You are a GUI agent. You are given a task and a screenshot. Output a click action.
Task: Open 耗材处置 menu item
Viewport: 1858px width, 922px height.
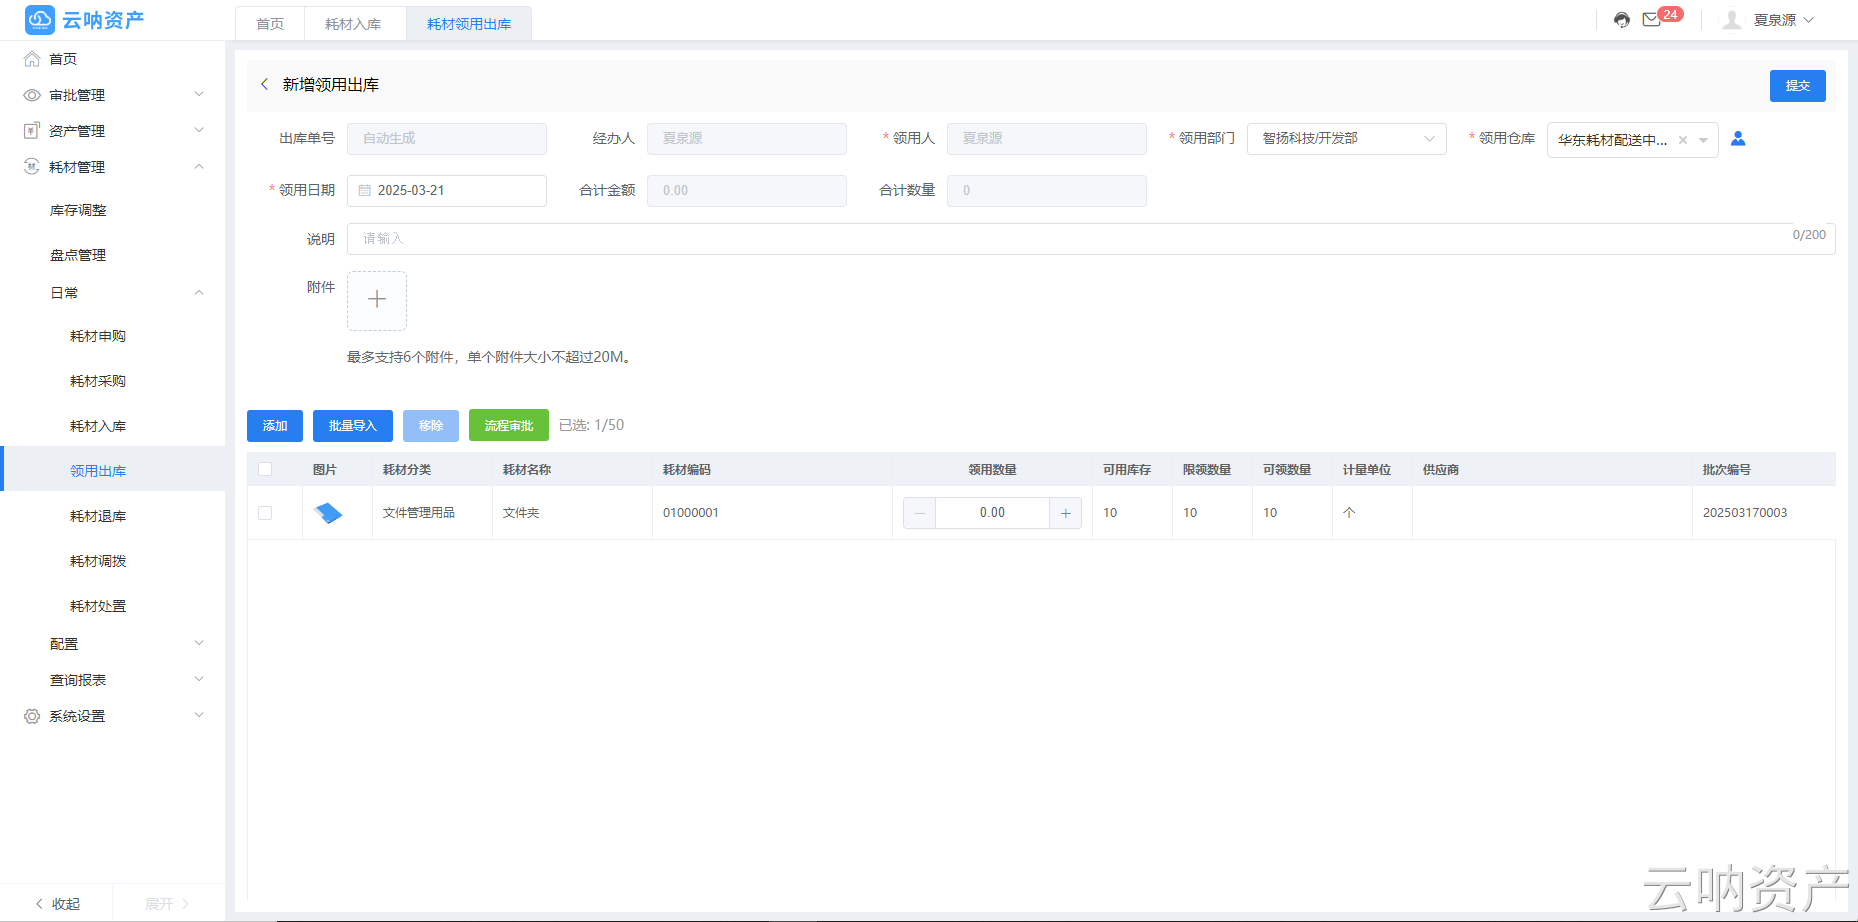pos(98,606)
